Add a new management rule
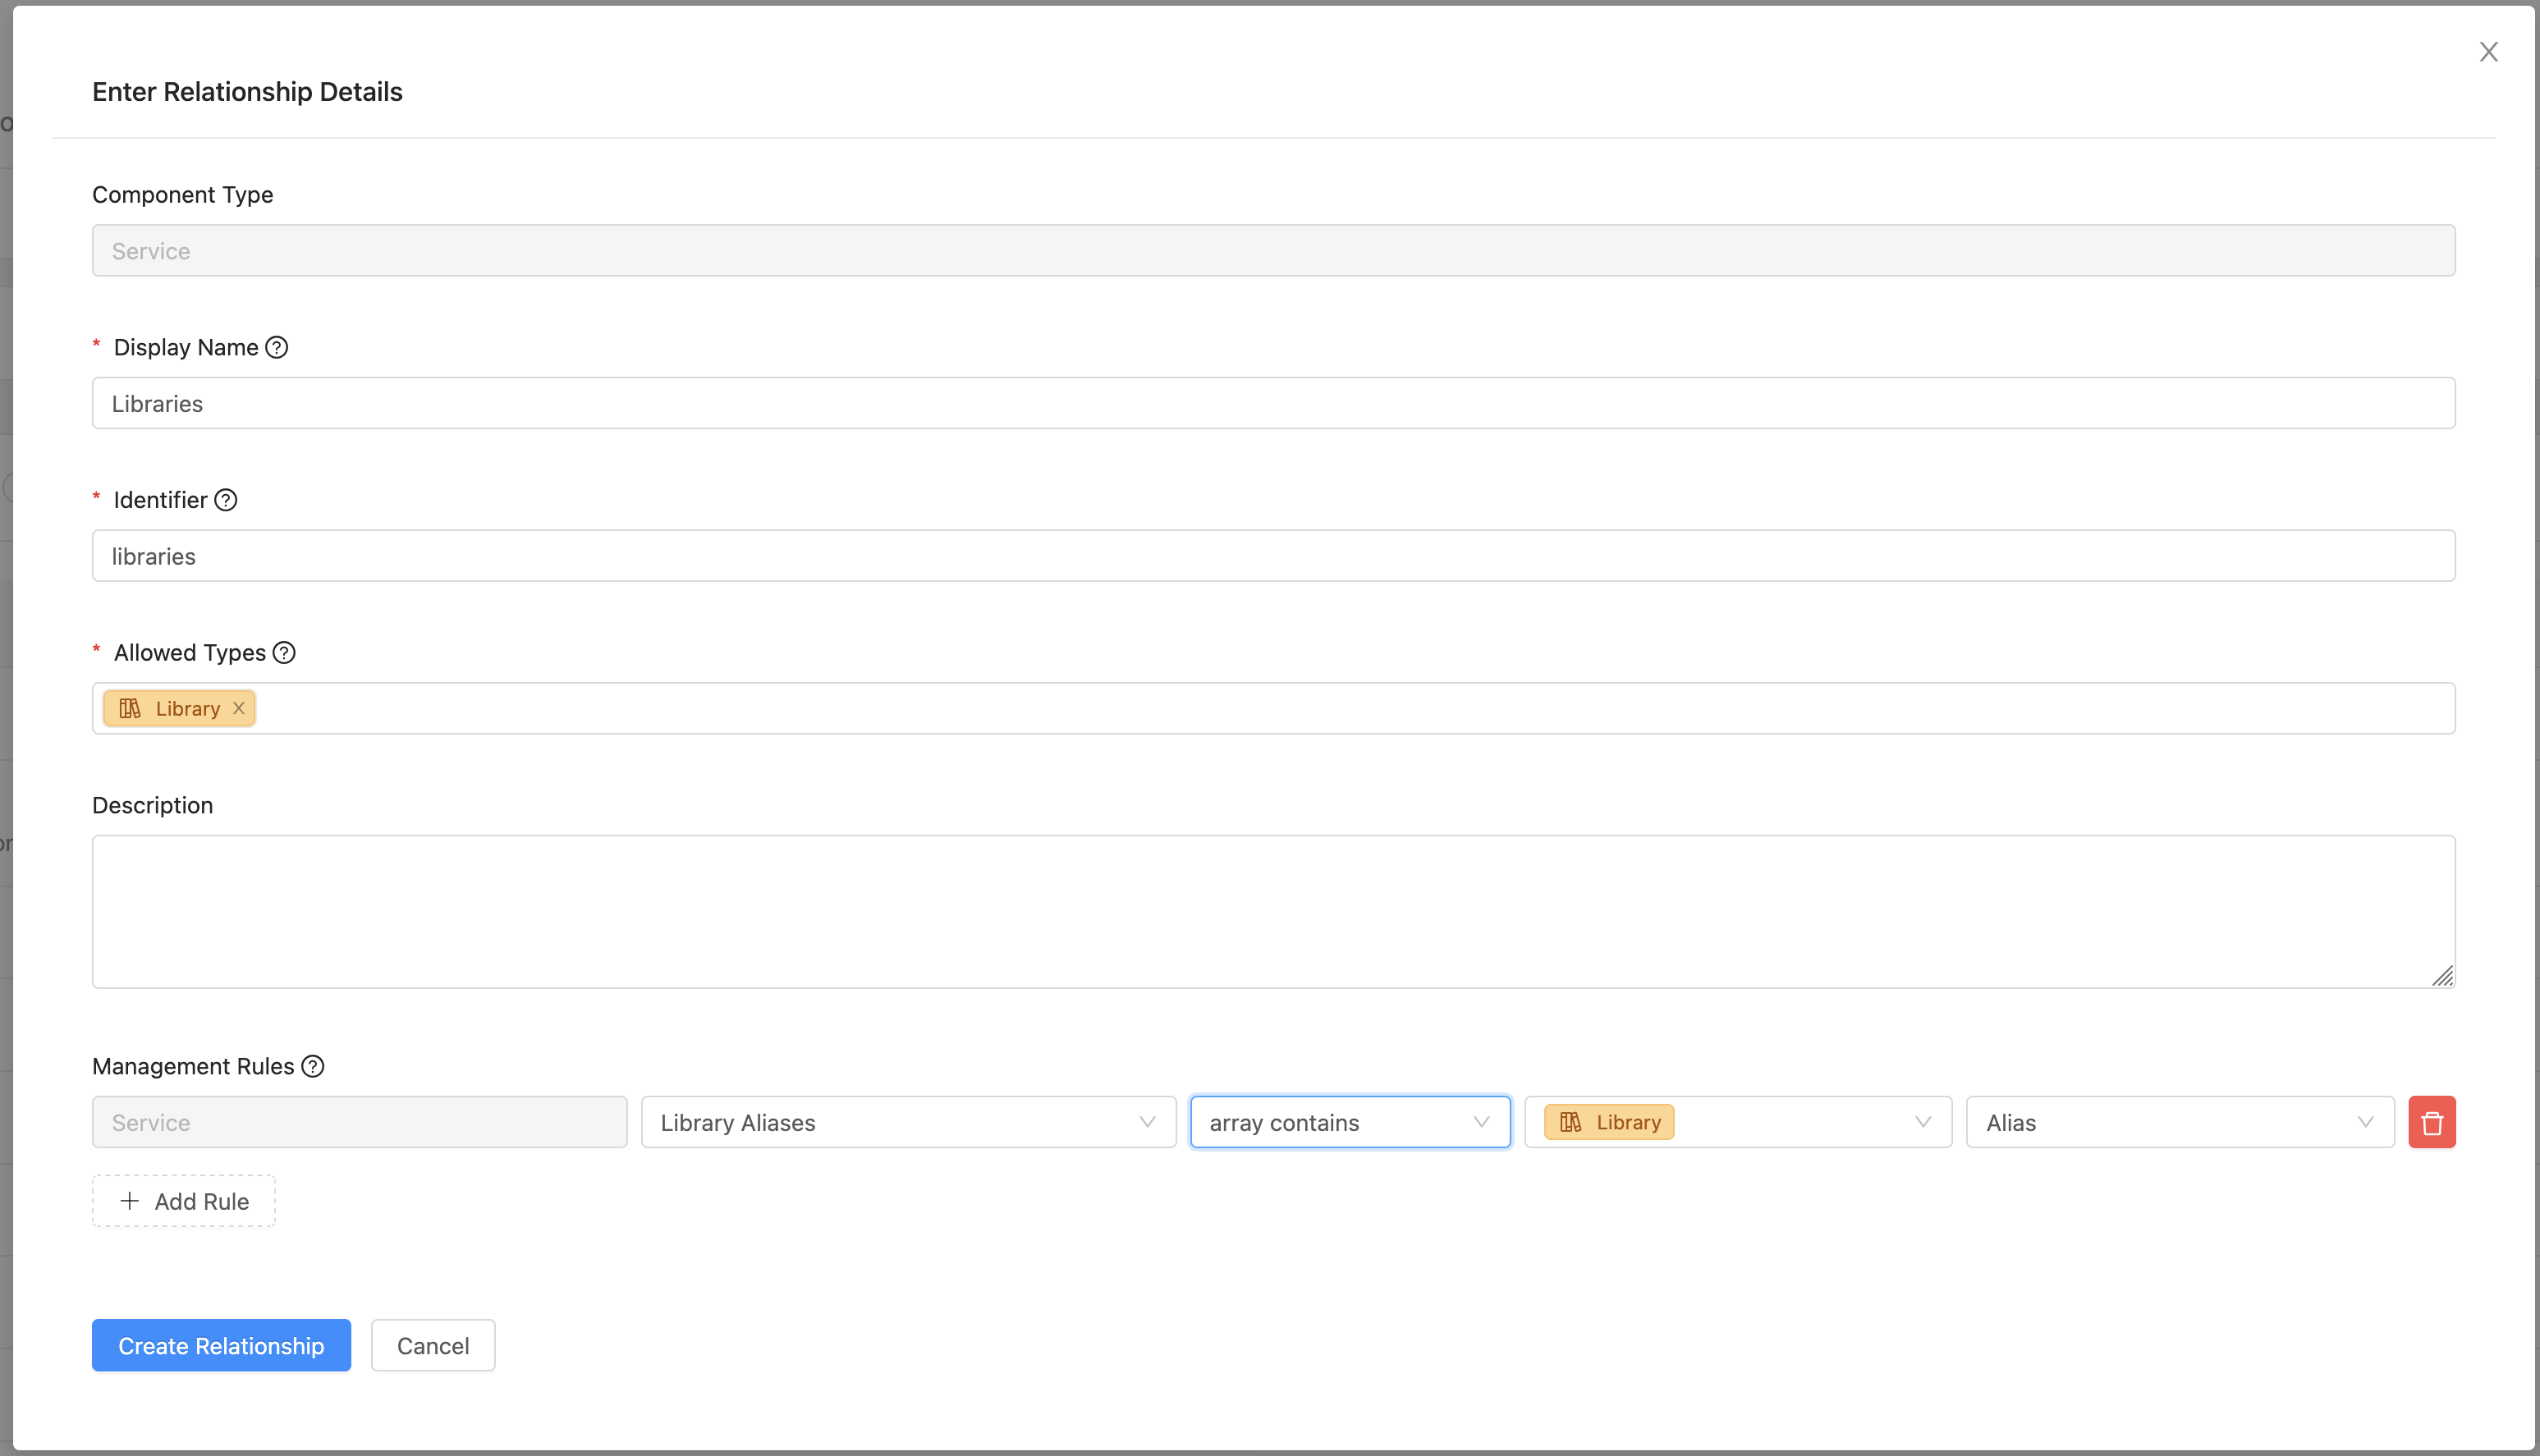Image resolution: width=2540 pixels, height=1456 pixels. pos(184,1201)
